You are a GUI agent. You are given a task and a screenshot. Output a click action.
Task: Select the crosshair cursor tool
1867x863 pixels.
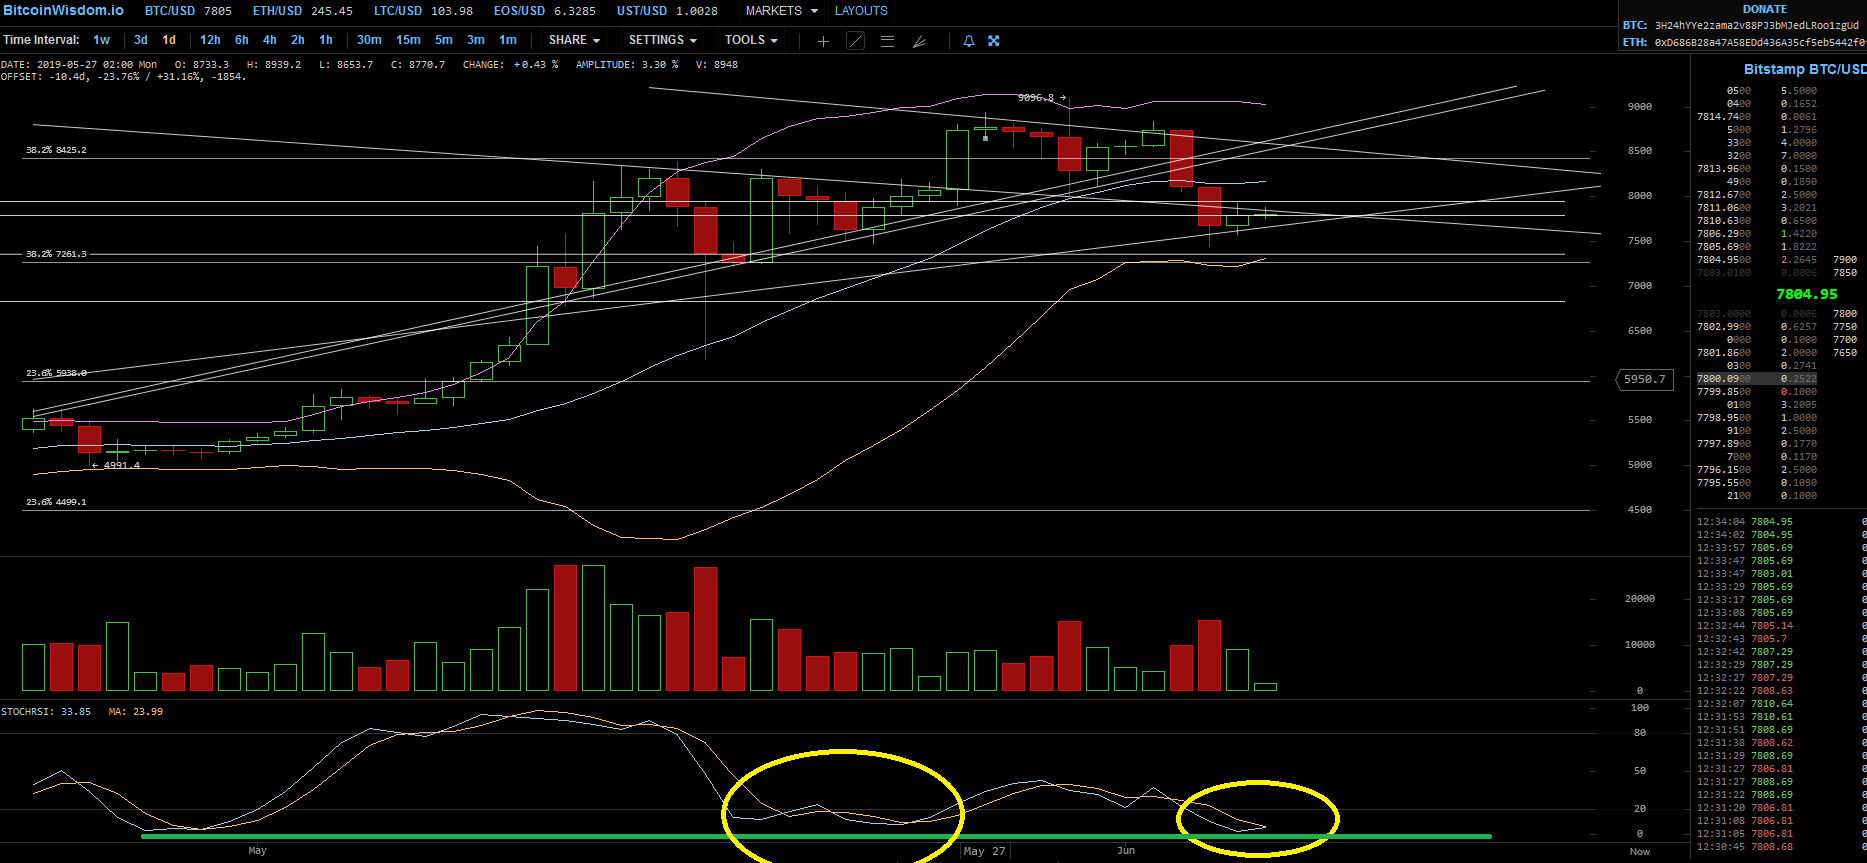tap(823, 41)
